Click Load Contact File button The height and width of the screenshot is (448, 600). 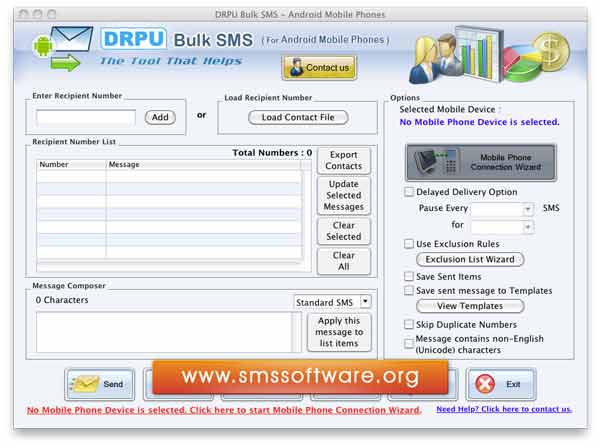click(298, 117)
